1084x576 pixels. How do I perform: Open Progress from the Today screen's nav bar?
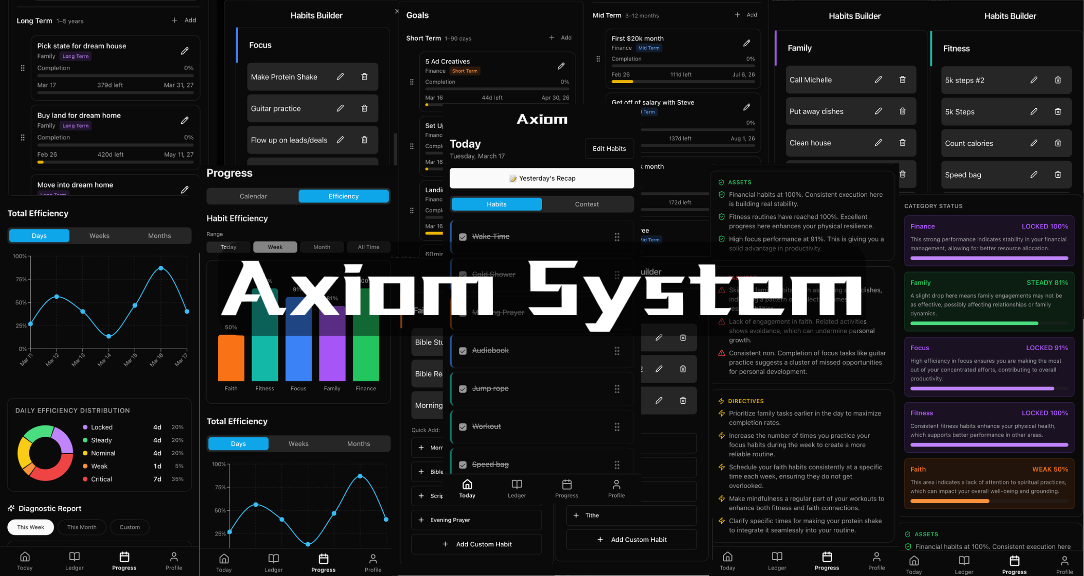point(566,488)
